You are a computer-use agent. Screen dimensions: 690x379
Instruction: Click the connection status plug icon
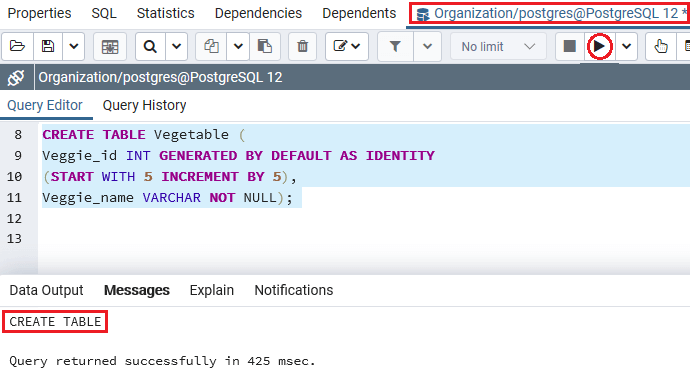click(x=16, y=77)
